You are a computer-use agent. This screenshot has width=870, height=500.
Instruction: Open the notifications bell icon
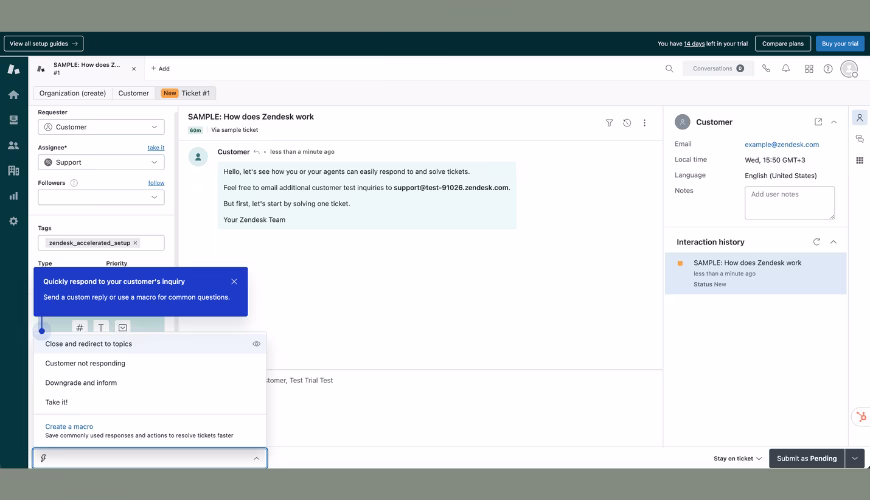tap(786, 69)
